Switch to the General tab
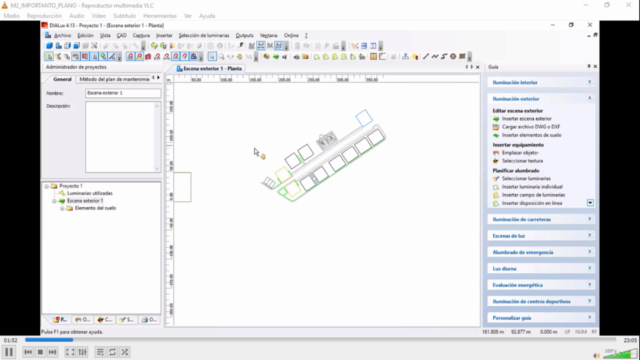The height and width of the screenshot is (360, 640). [x=62, y=79]
